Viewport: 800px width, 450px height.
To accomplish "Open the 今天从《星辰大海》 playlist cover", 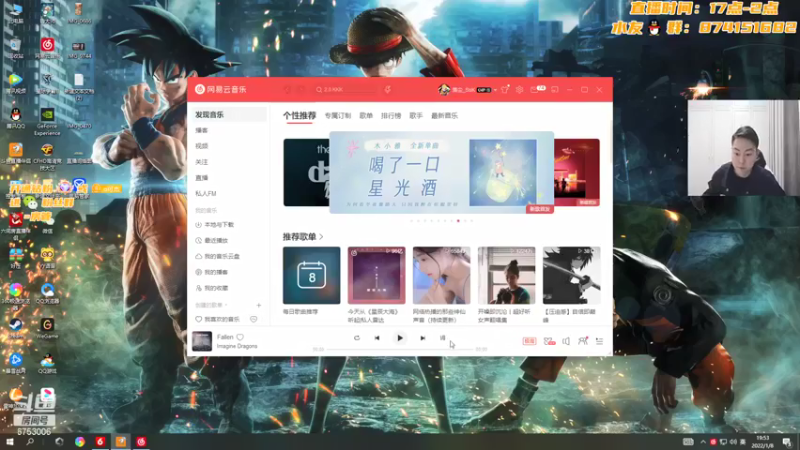I will 377,276.
